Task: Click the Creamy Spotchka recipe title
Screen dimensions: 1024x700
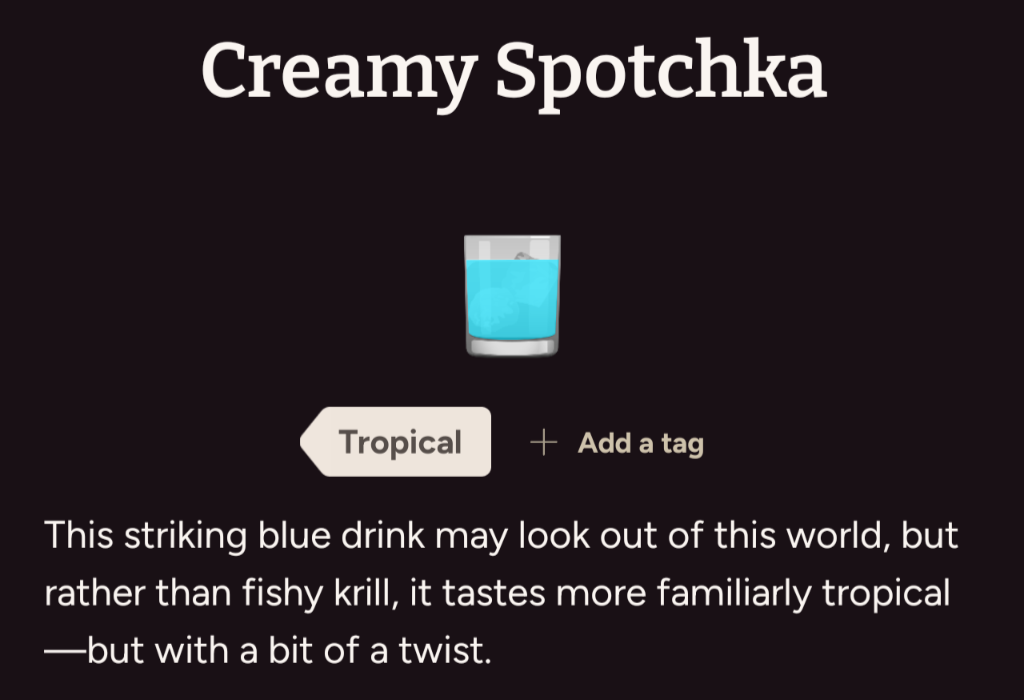Action: point(512,70)
